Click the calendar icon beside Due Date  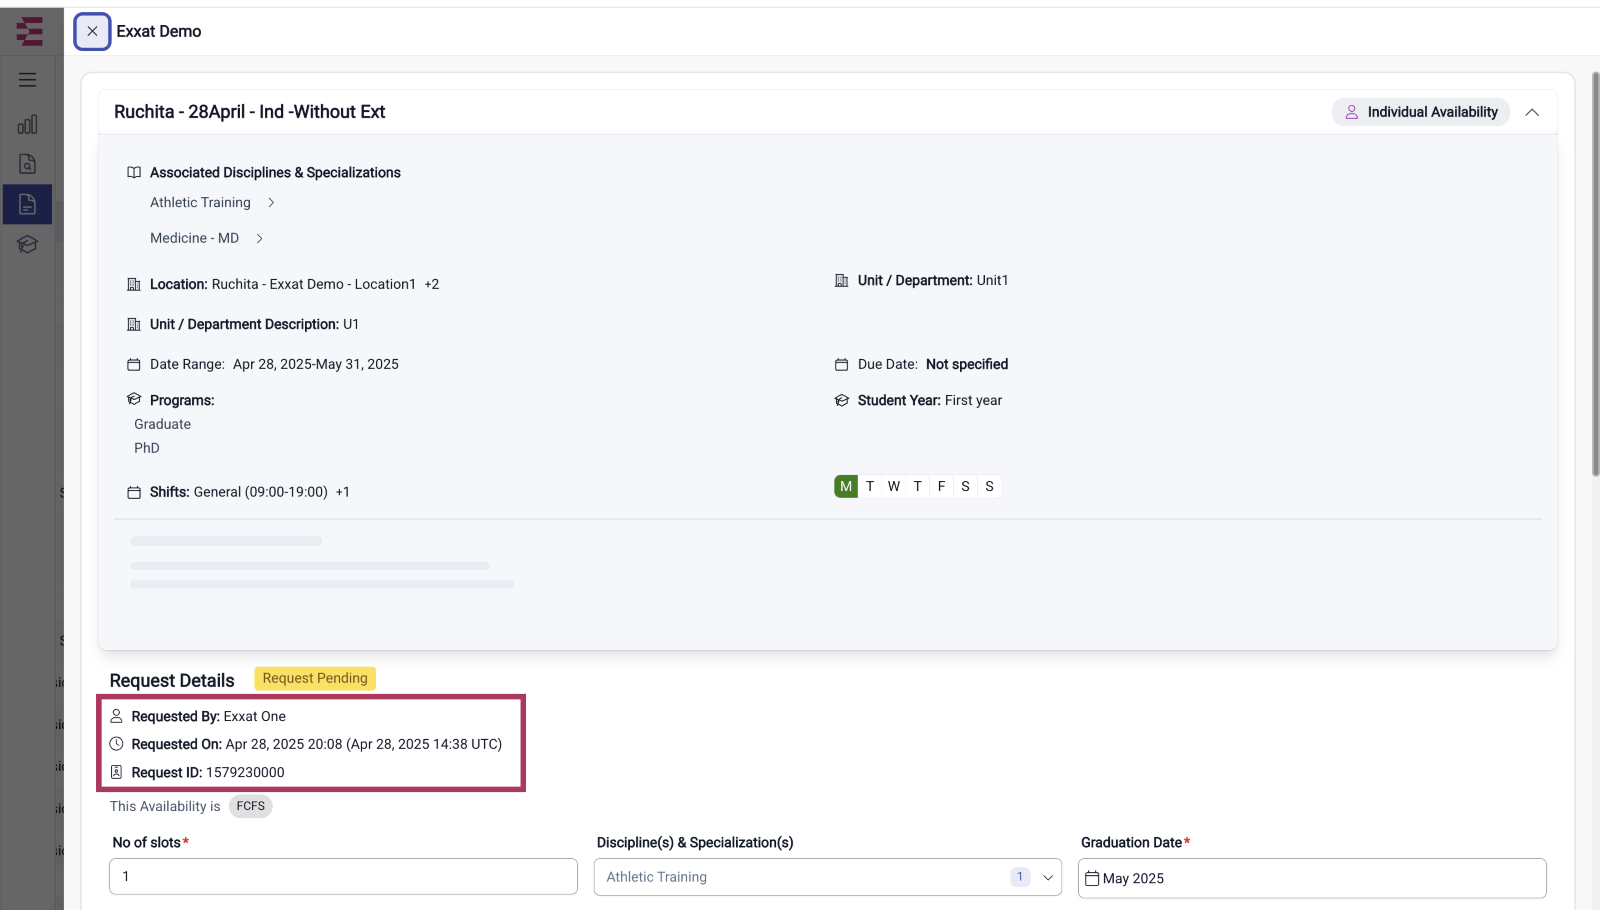842,365
